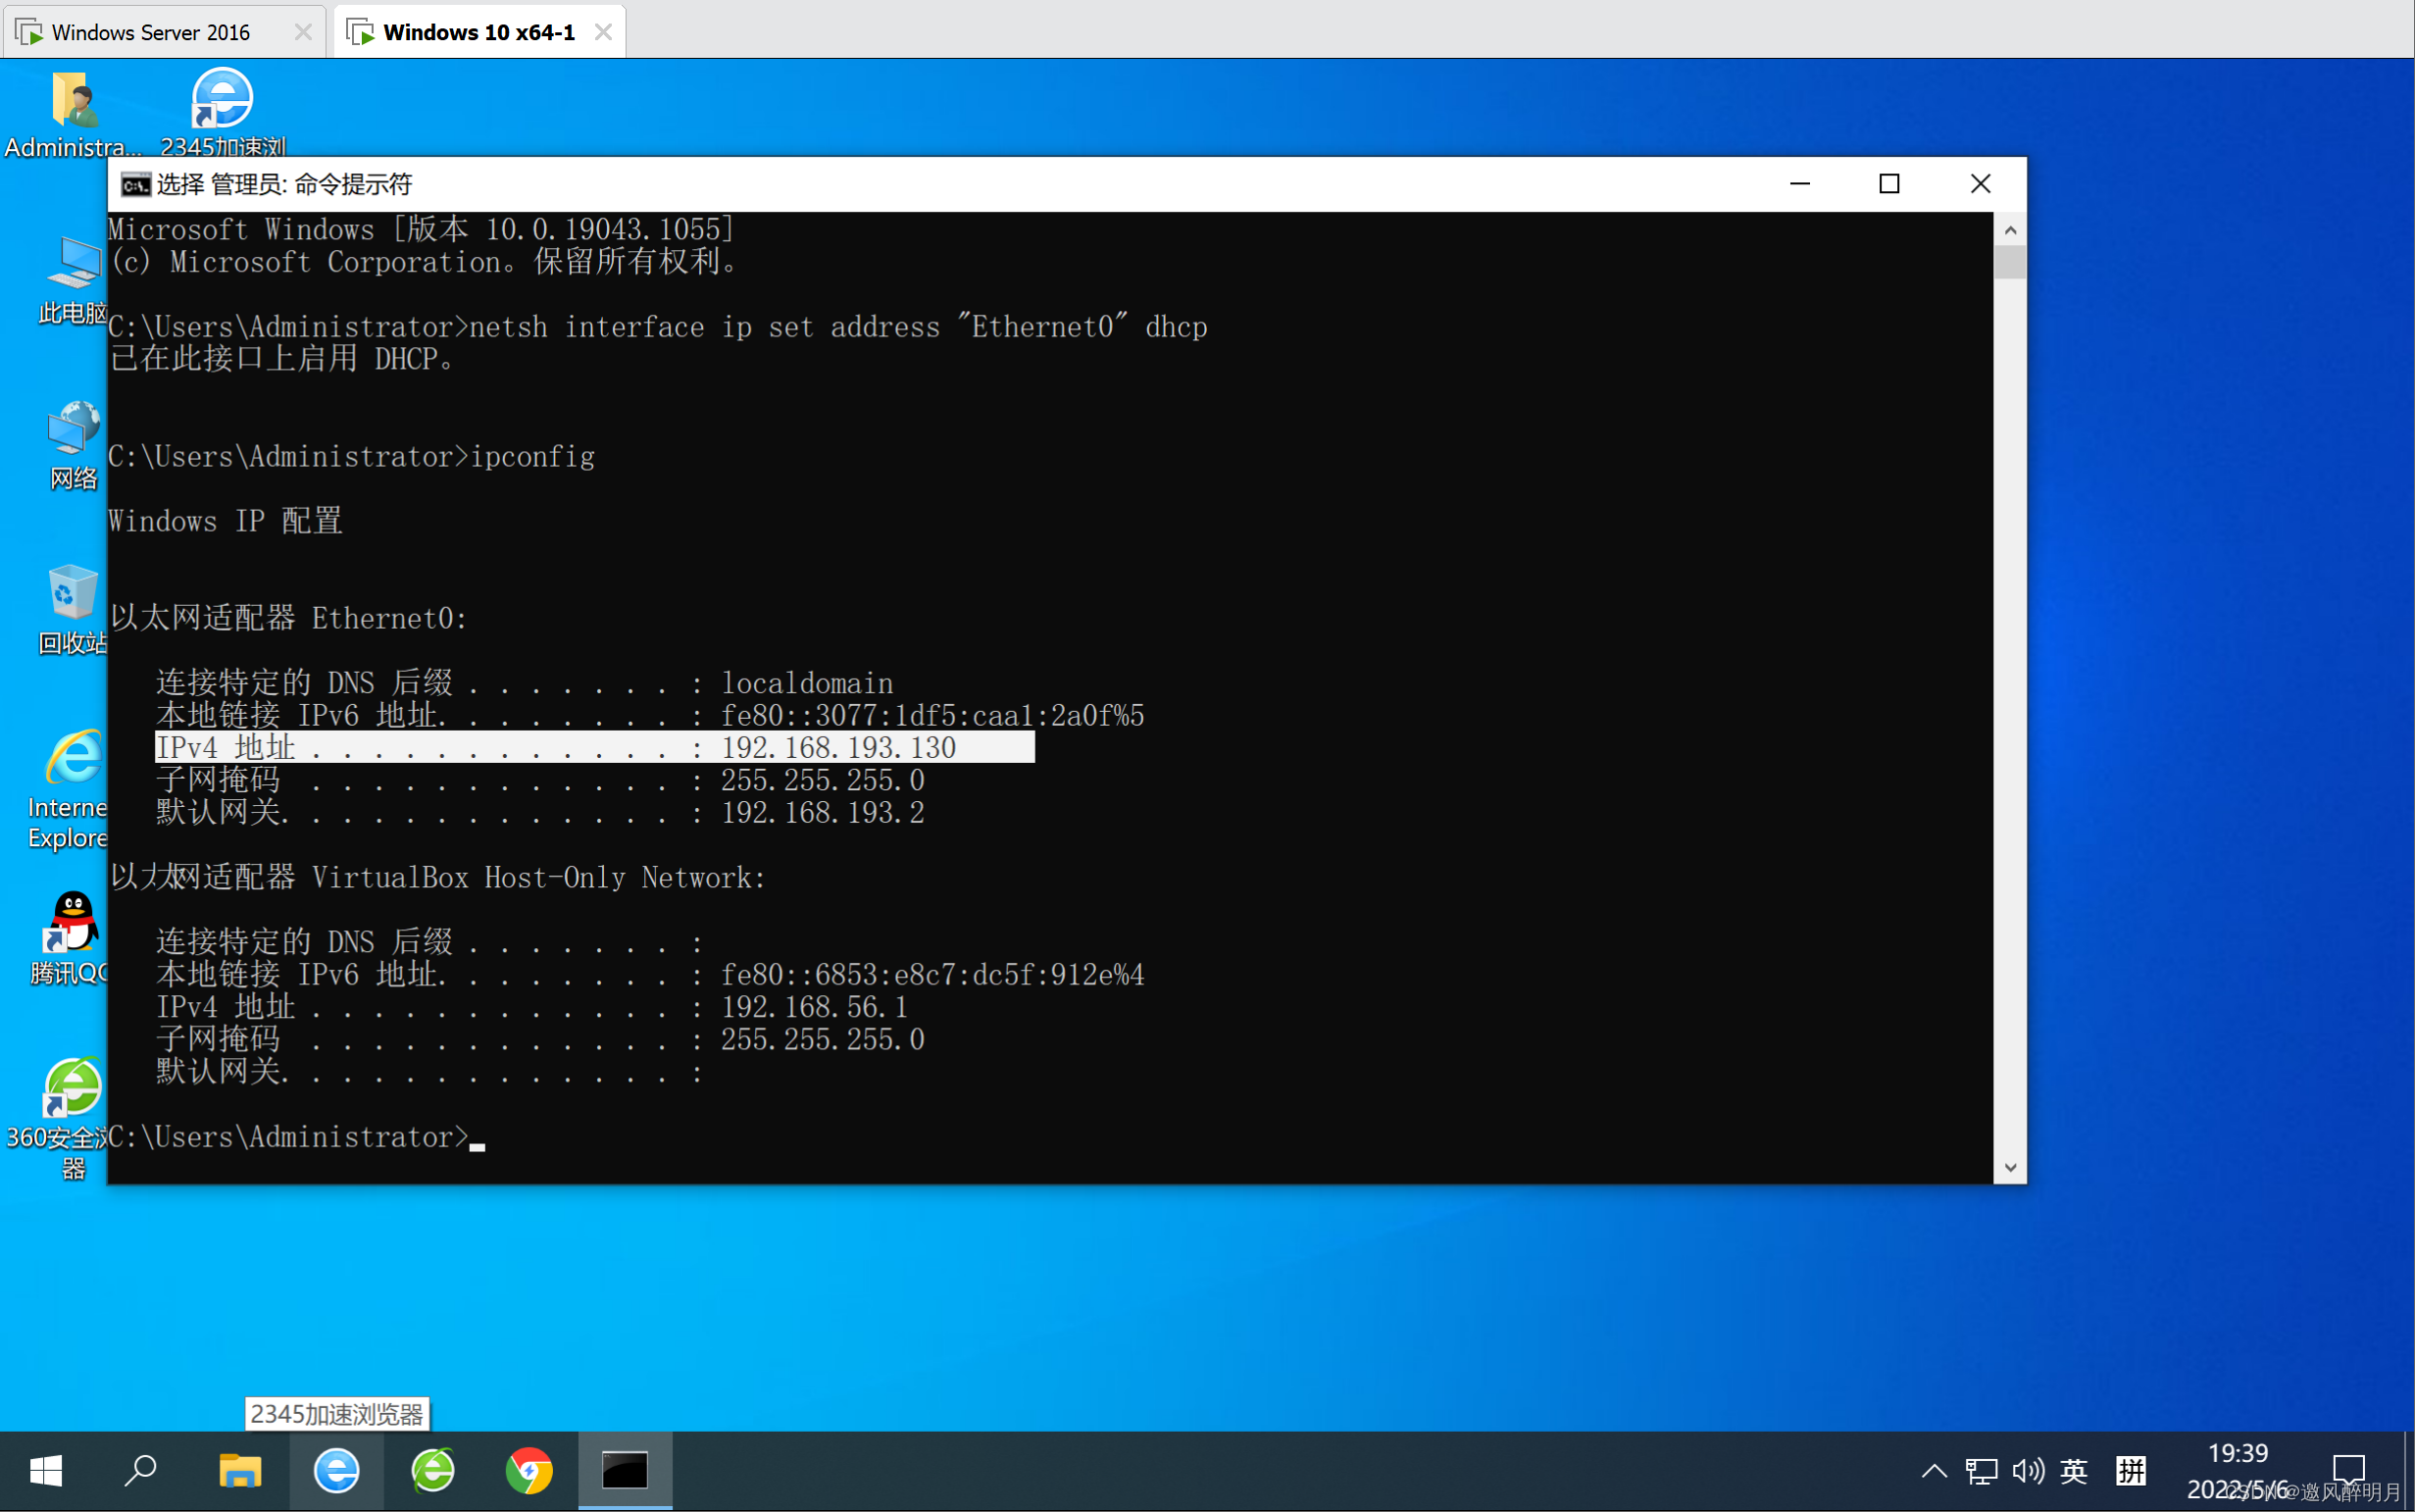Close the Command Prompt window
This screenshot has width=2415, height=1512.
(1980, 184)
